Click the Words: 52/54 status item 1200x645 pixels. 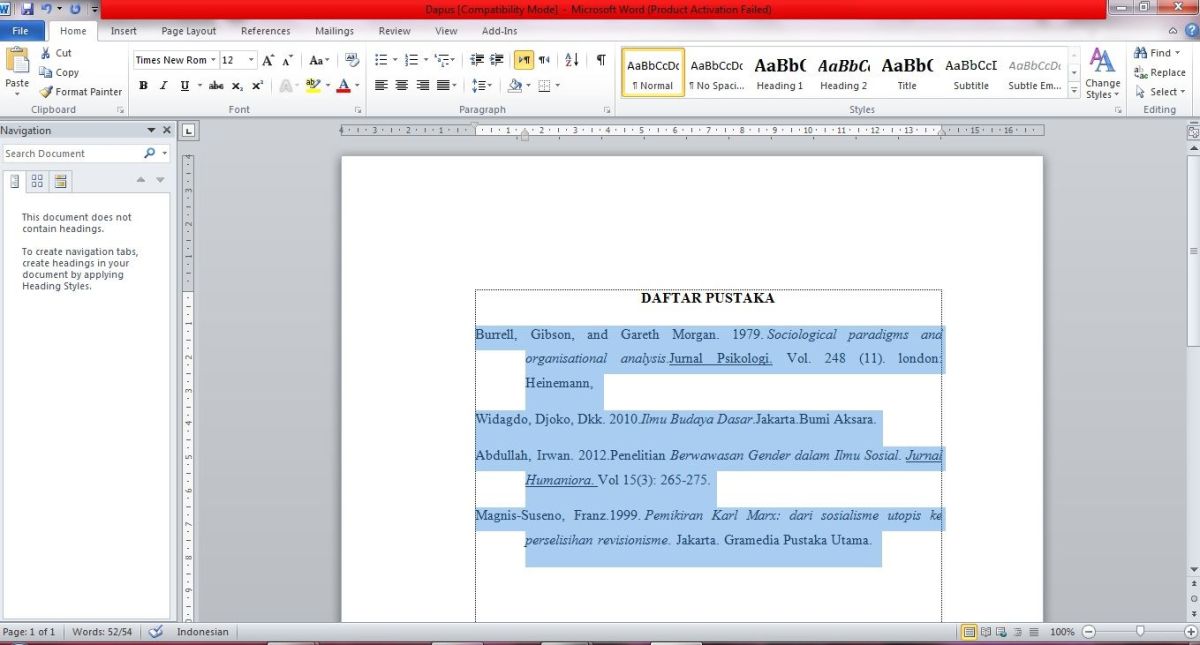tap(101, 632)
